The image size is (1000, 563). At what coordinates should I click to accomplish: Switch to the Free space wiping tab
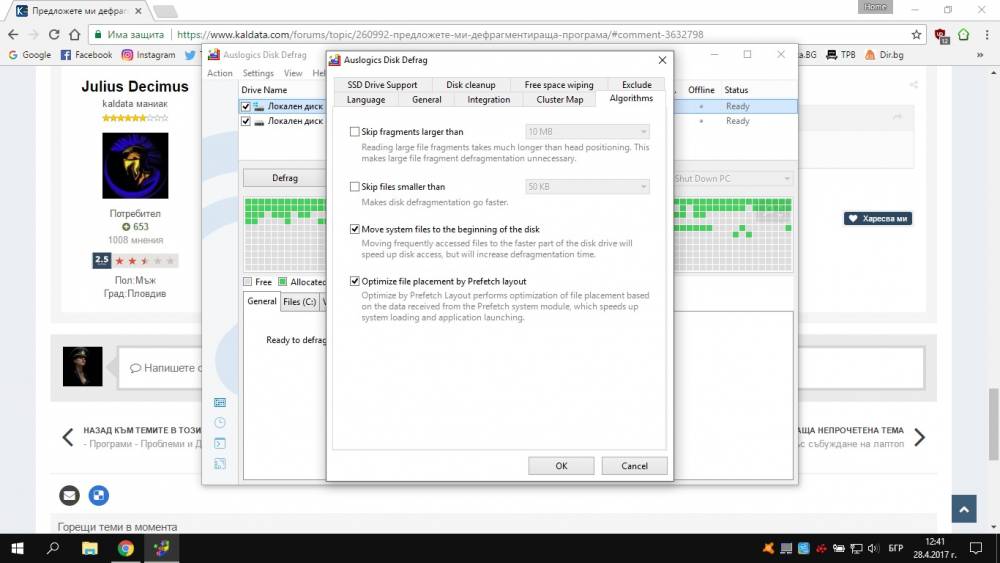point(559,84)
